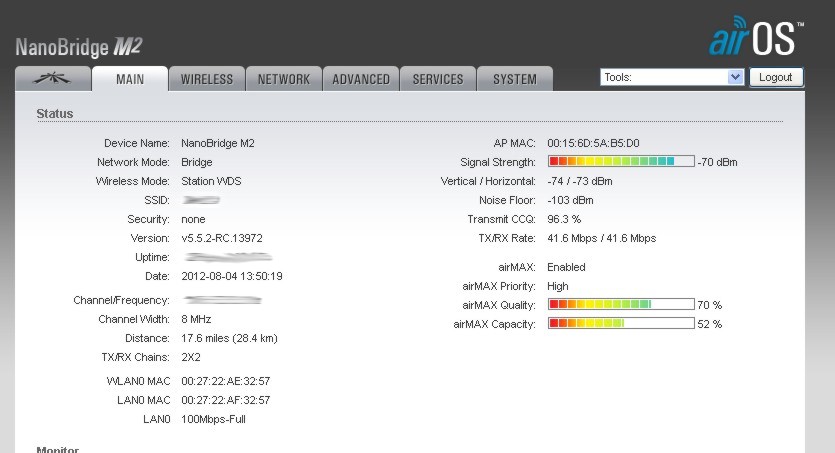
Task: Click the TX/RX Rate 41.6 Mbps value
Action: click(x=602, y=238)
